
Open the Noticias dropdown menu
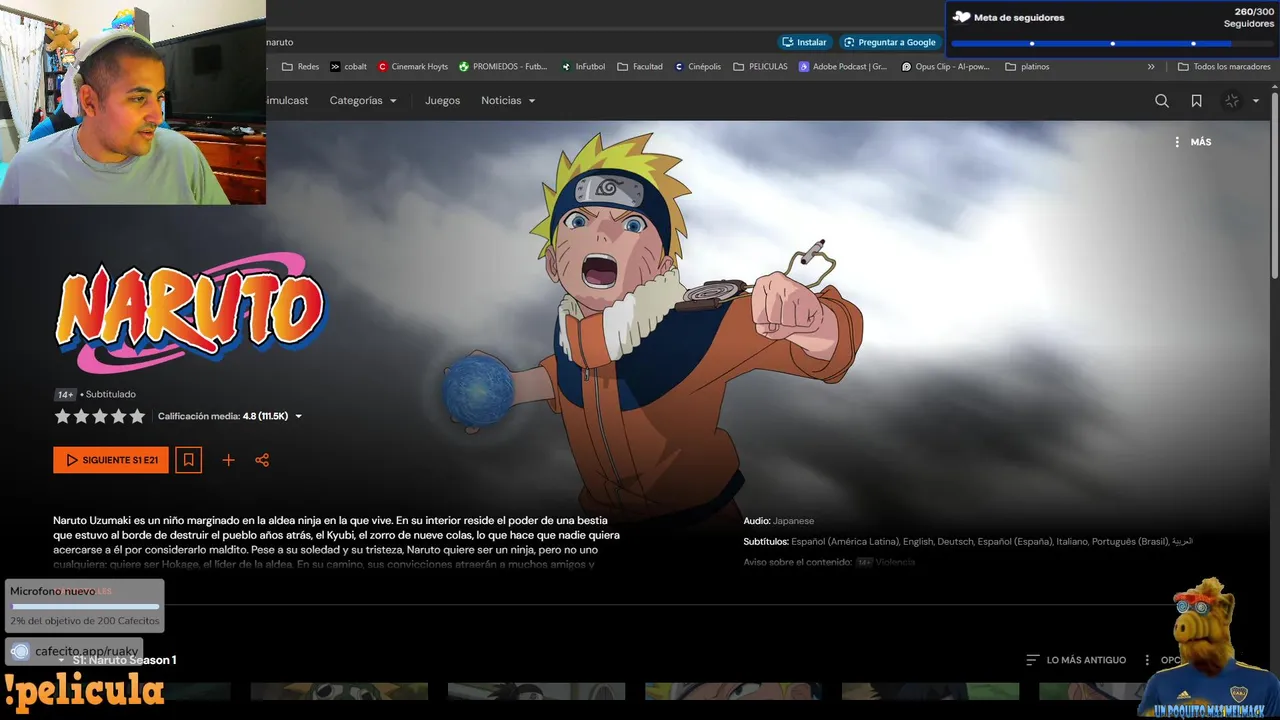(508, 101)
